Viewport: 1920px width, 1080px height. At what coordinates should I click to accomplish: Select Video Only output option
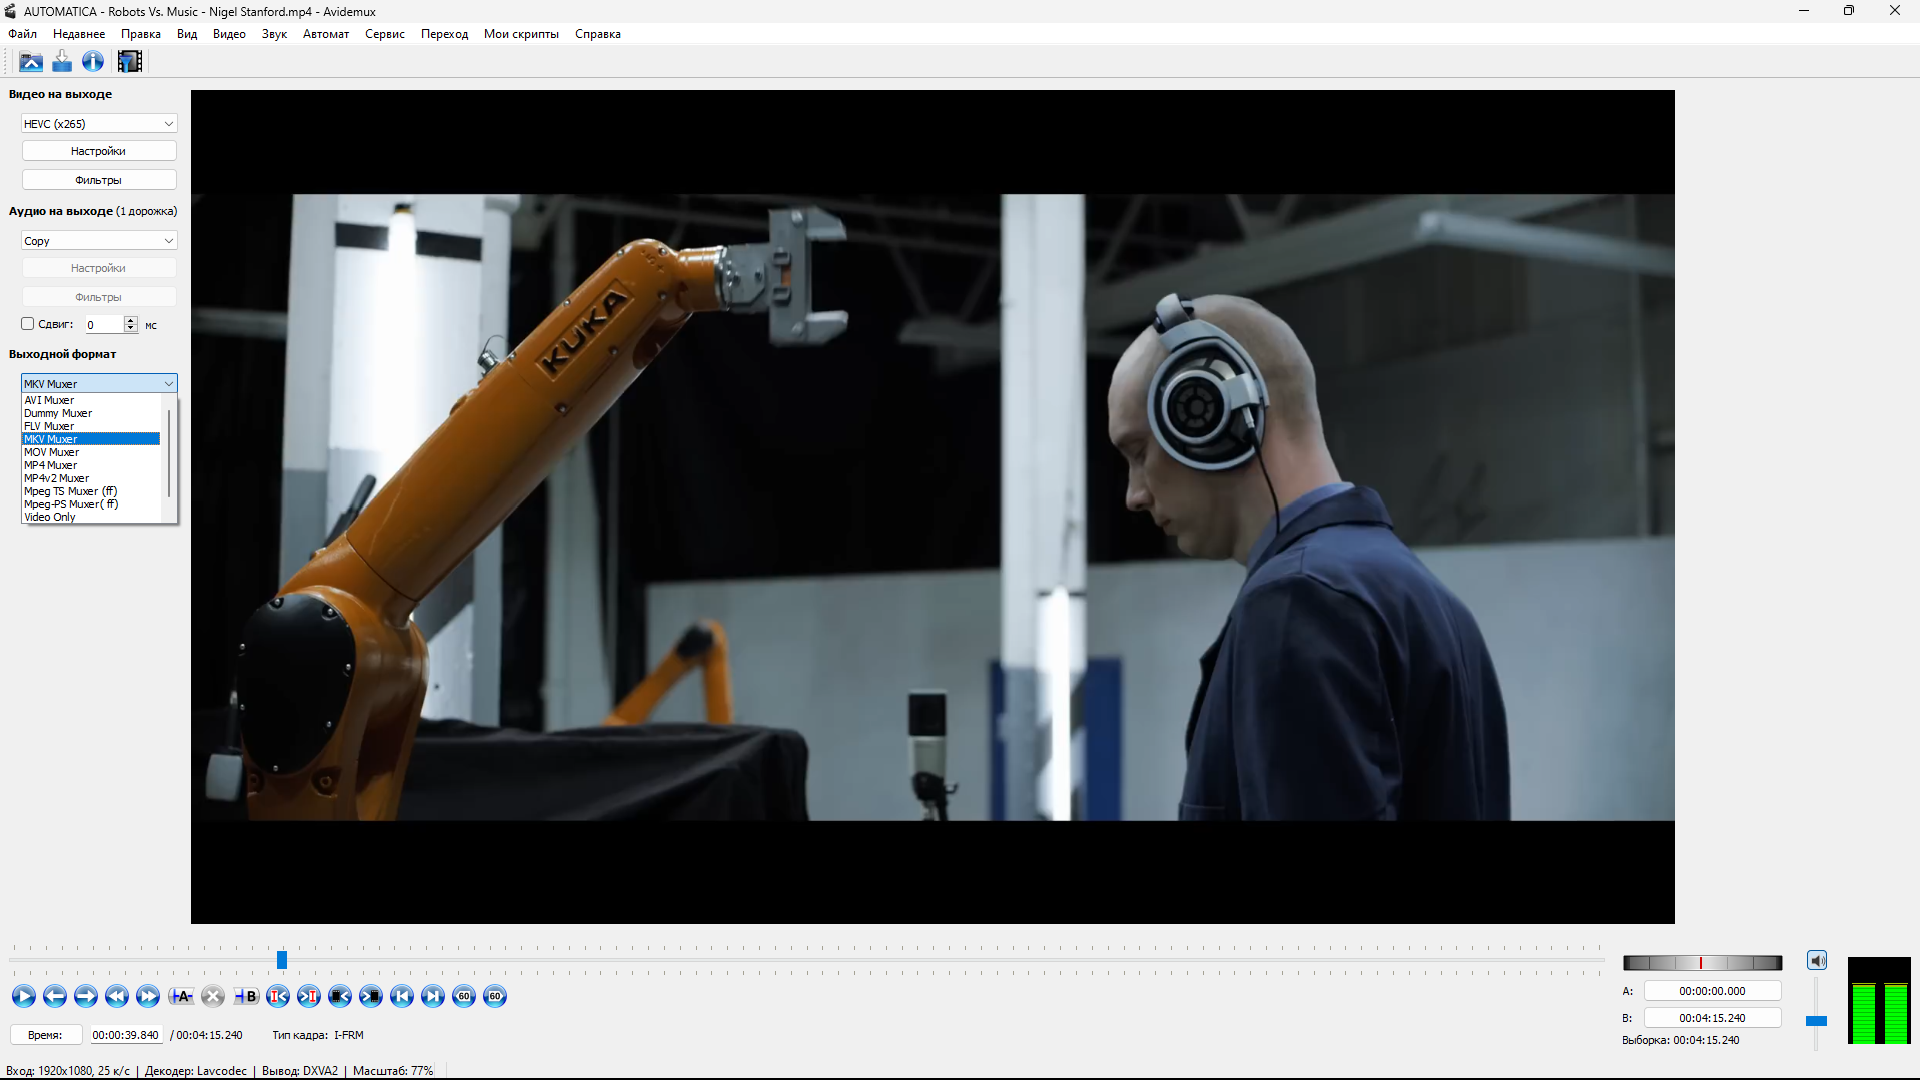[x=91, y=517]
